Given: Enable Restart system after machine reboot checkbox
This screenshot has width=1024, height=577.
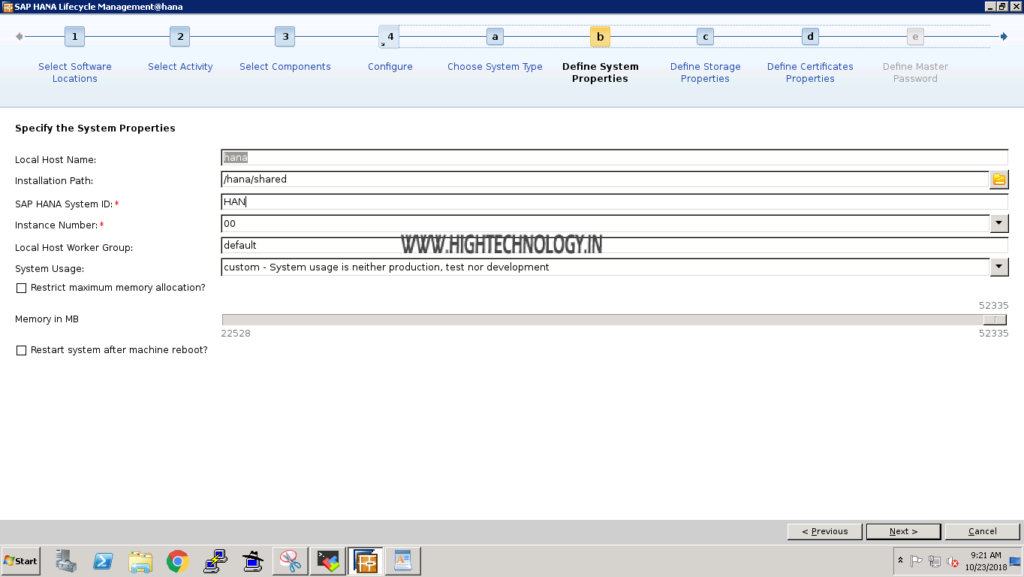Looking at the screenshot, I should [21, 351].
